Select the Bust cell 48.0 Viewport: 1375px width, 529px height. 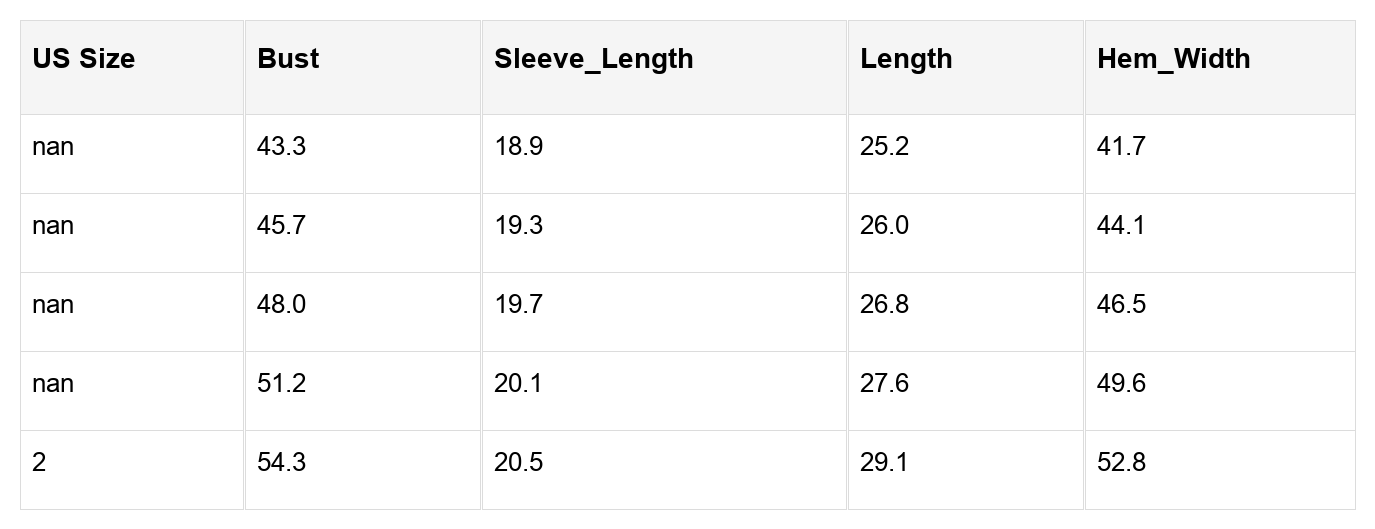pos(281,305)
